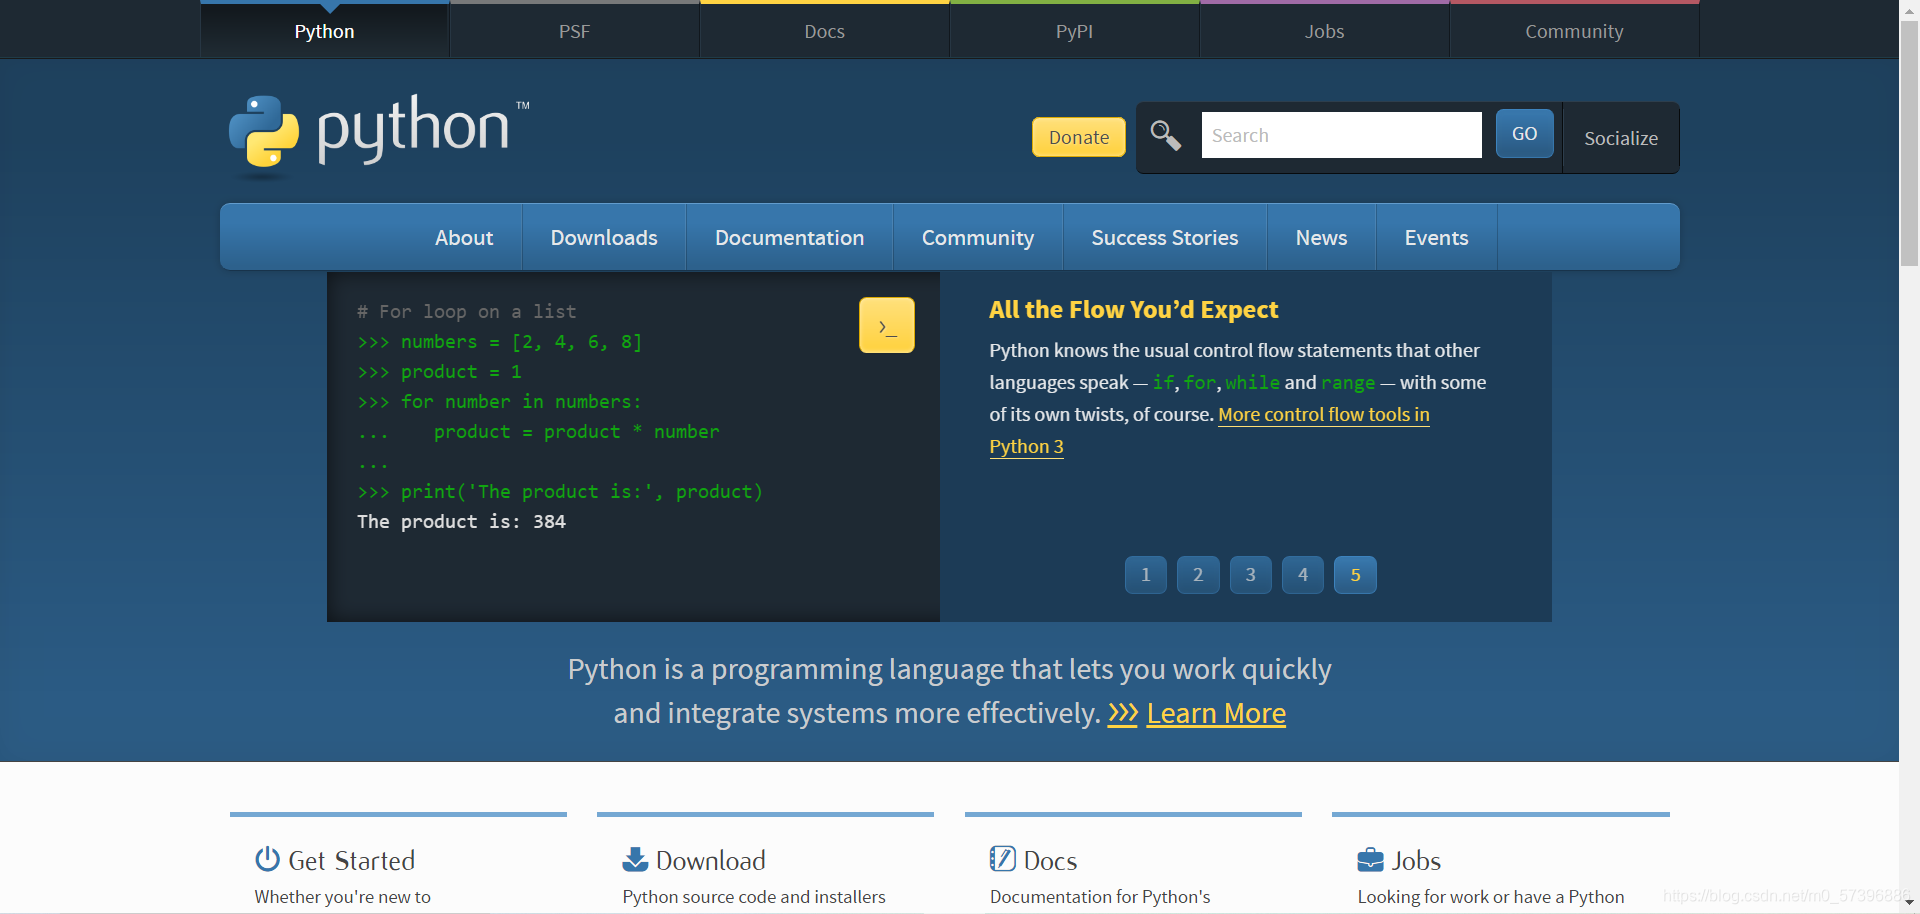
Task: Open the Download heading link
Action: pyautogui.click(x=711, y=860)
